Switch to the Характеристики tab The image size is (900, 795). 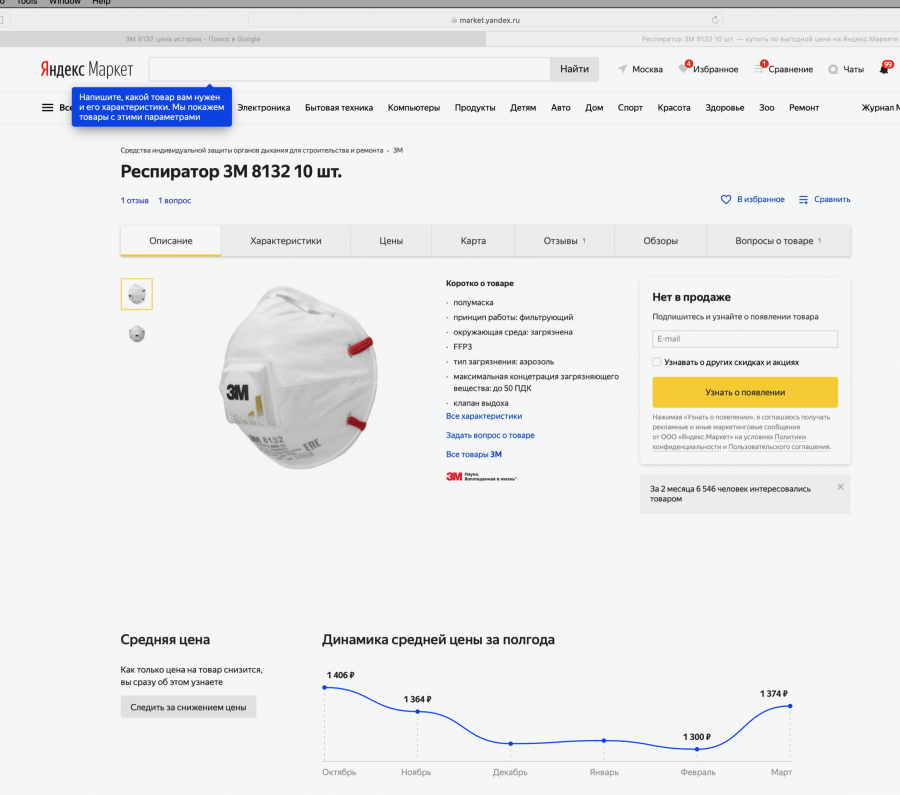point(285,241)
